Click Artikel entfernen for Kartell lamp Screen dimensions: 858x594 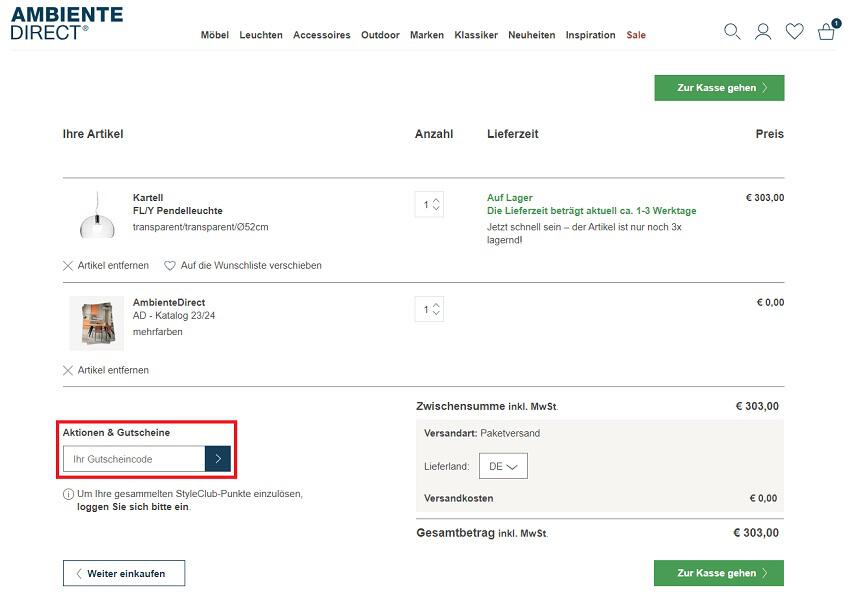[113, 265]
